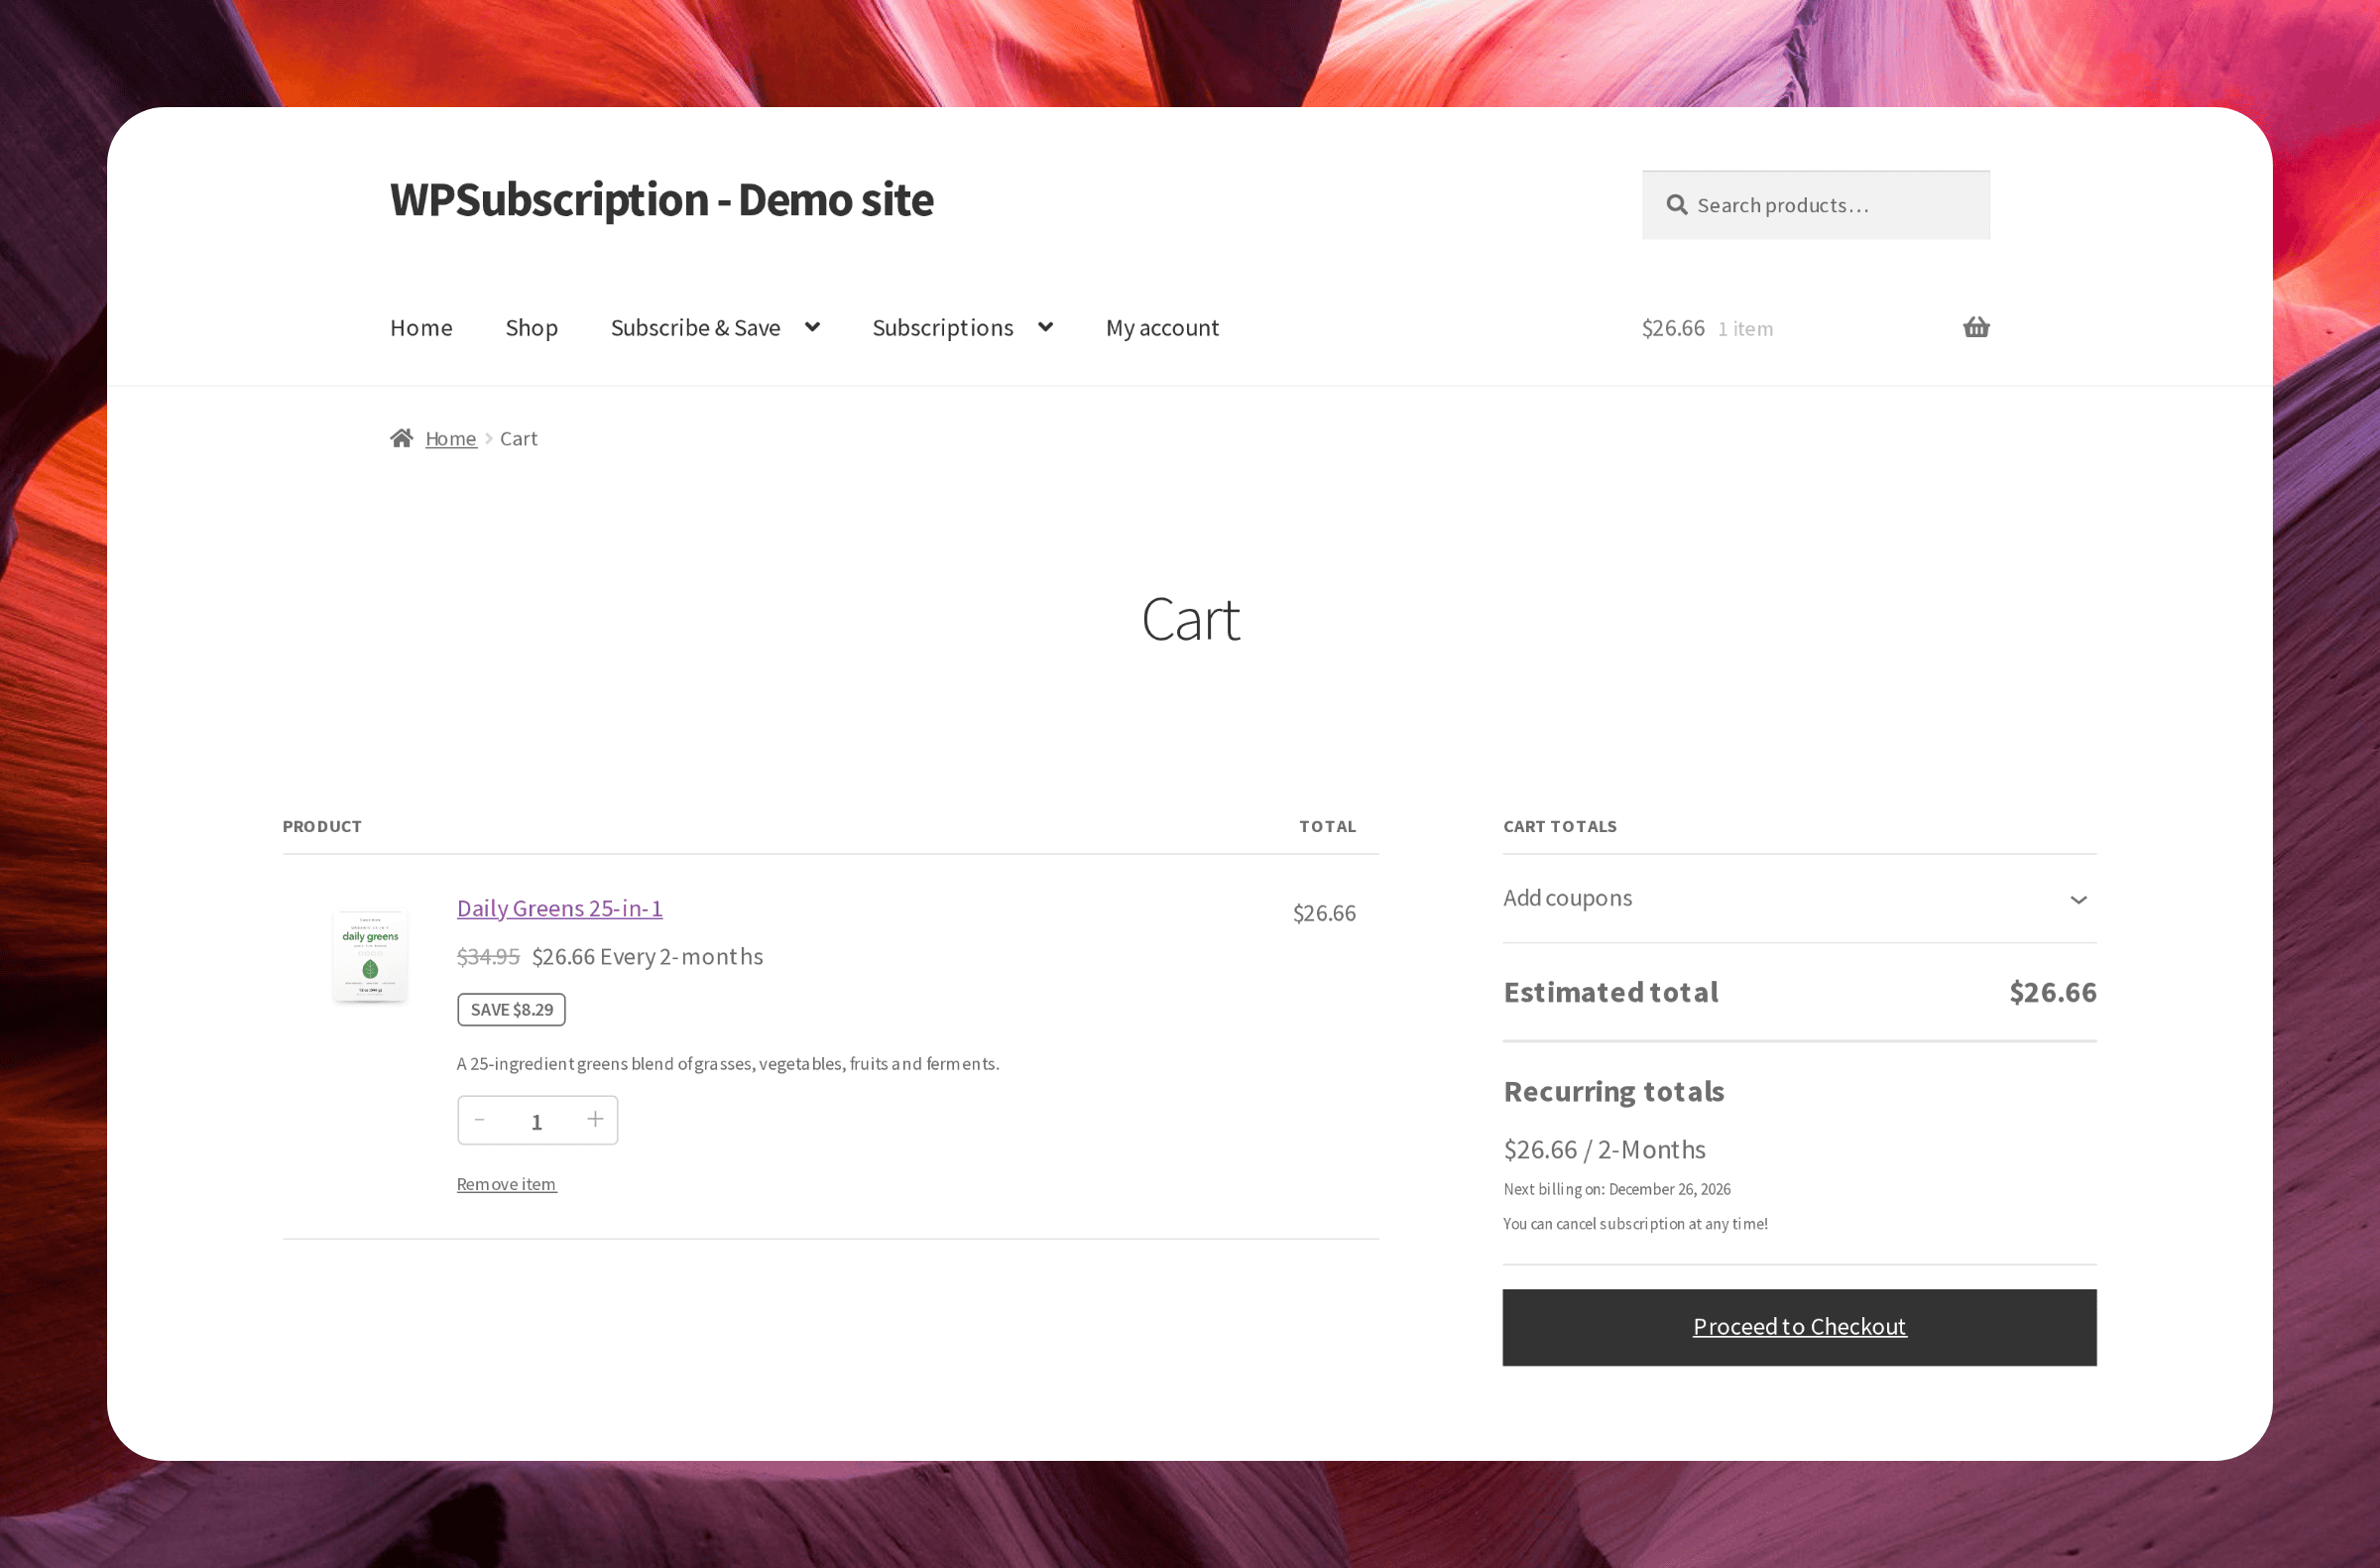Click the product row total $26.66
Image resolution: width=2380 pixels, height=1568 pixels.
(x=1324, y=913)
